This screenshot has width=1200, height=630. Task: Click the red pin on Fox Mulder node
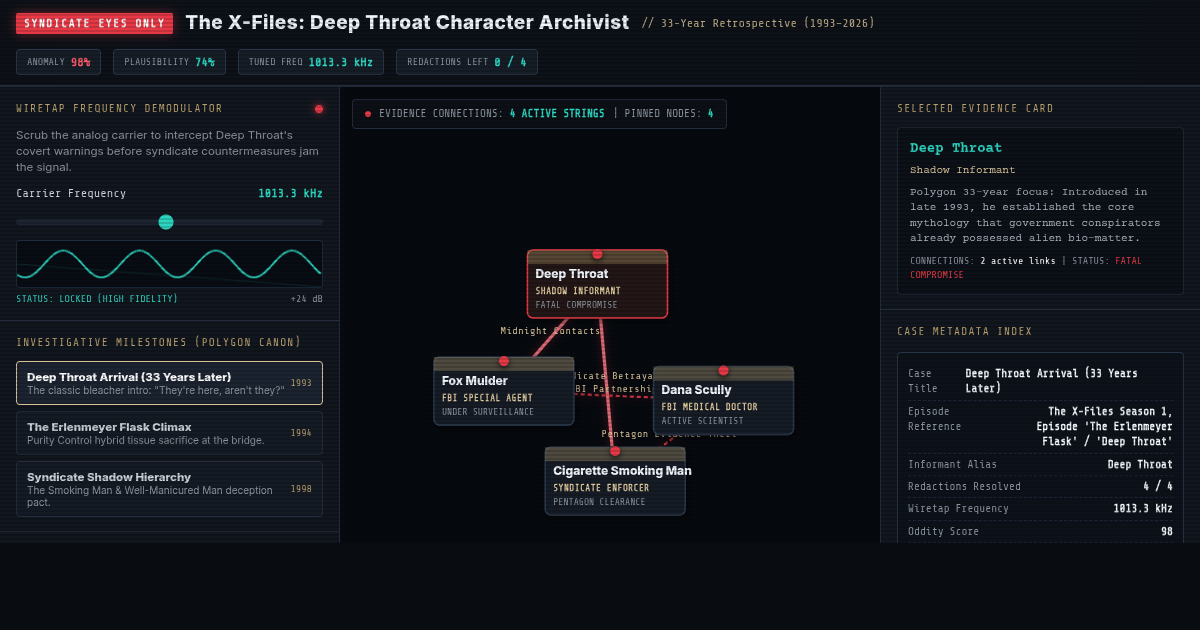tap(504, 361)
